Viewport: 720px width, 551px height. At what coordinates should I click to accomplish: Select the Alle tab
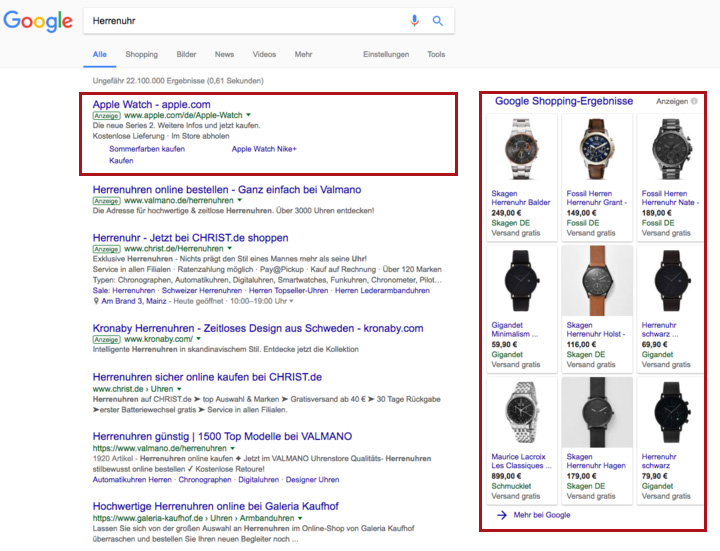click(x=100, y=54)
